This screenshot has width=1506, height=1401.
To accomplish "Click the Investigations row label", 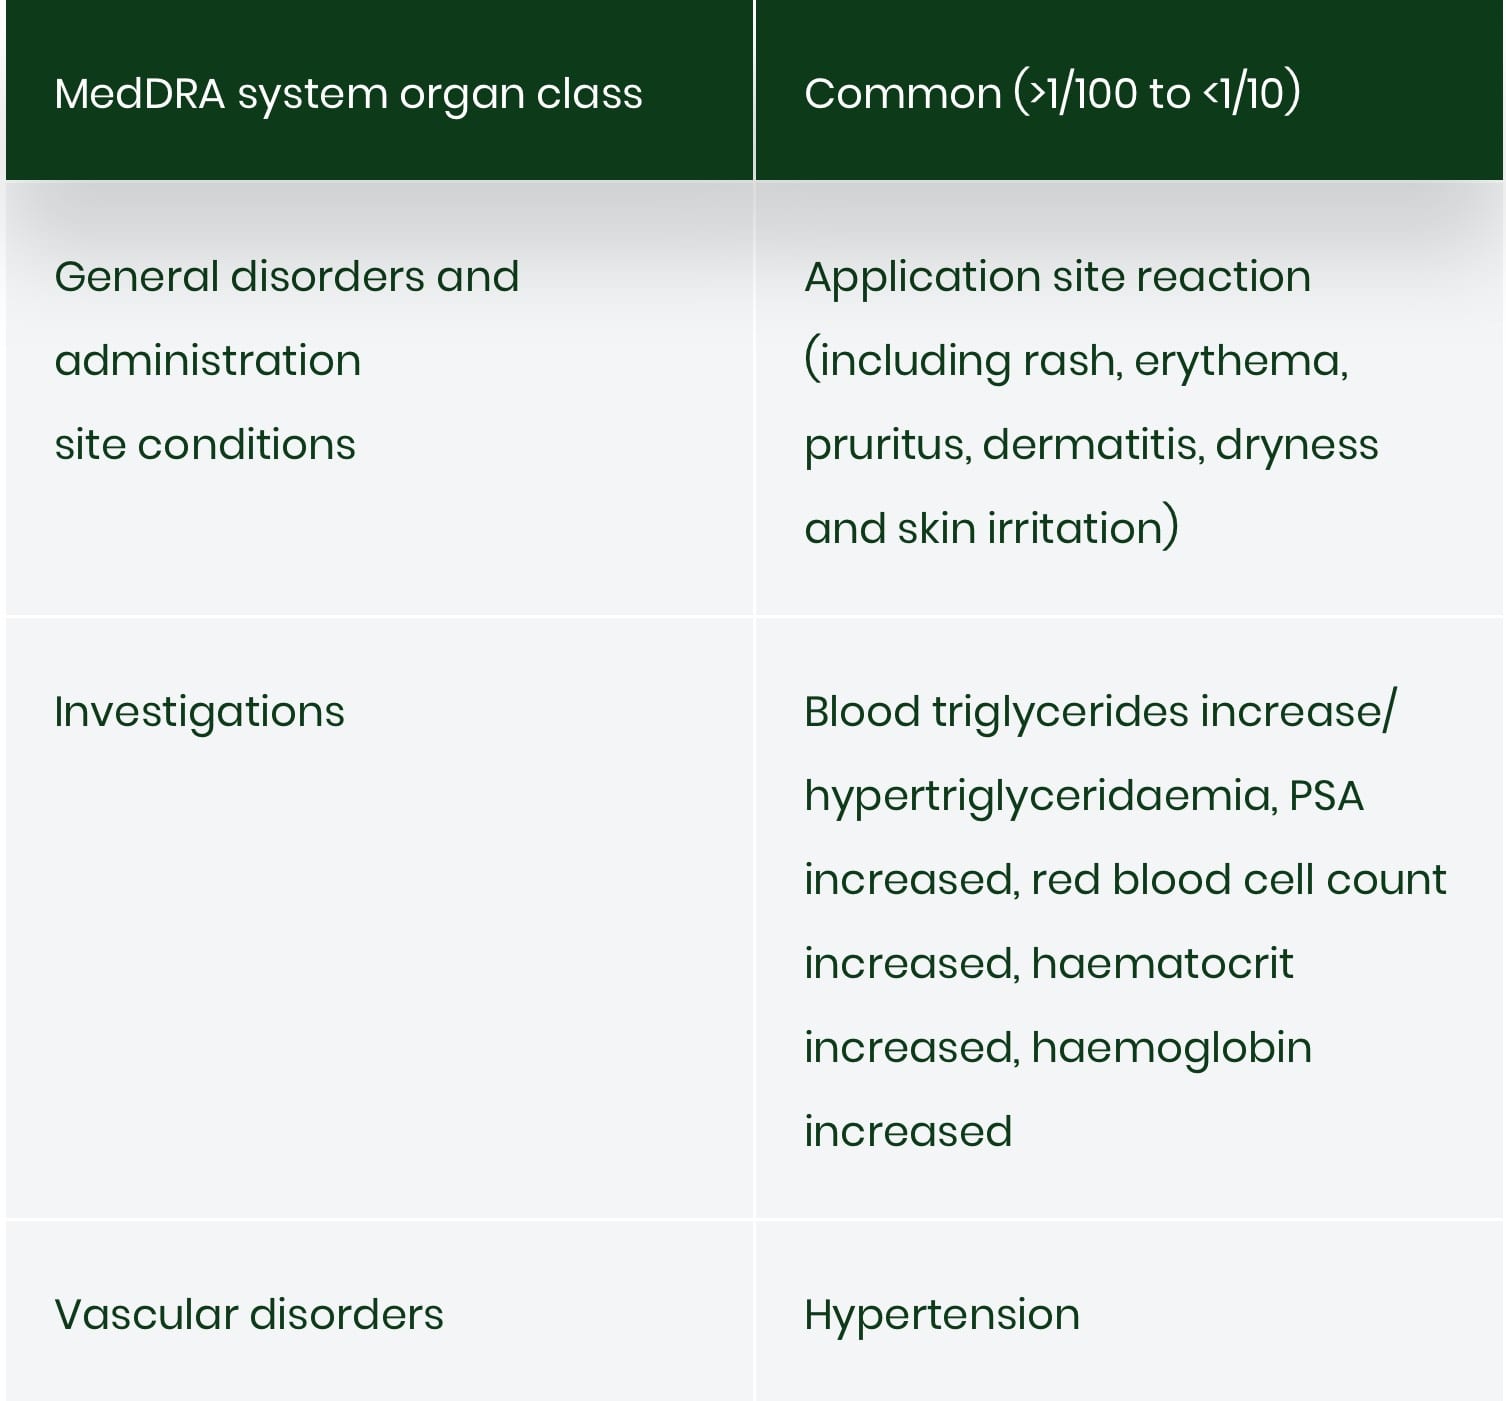I will click(x=199, y=713).
